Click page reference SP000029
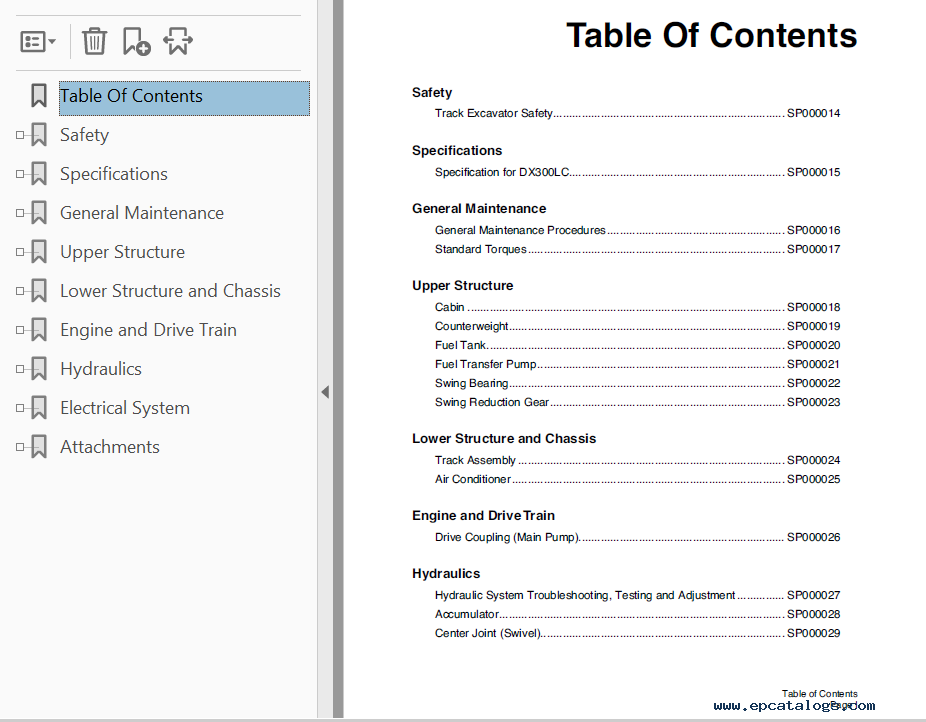 click(x=814, y=633)
